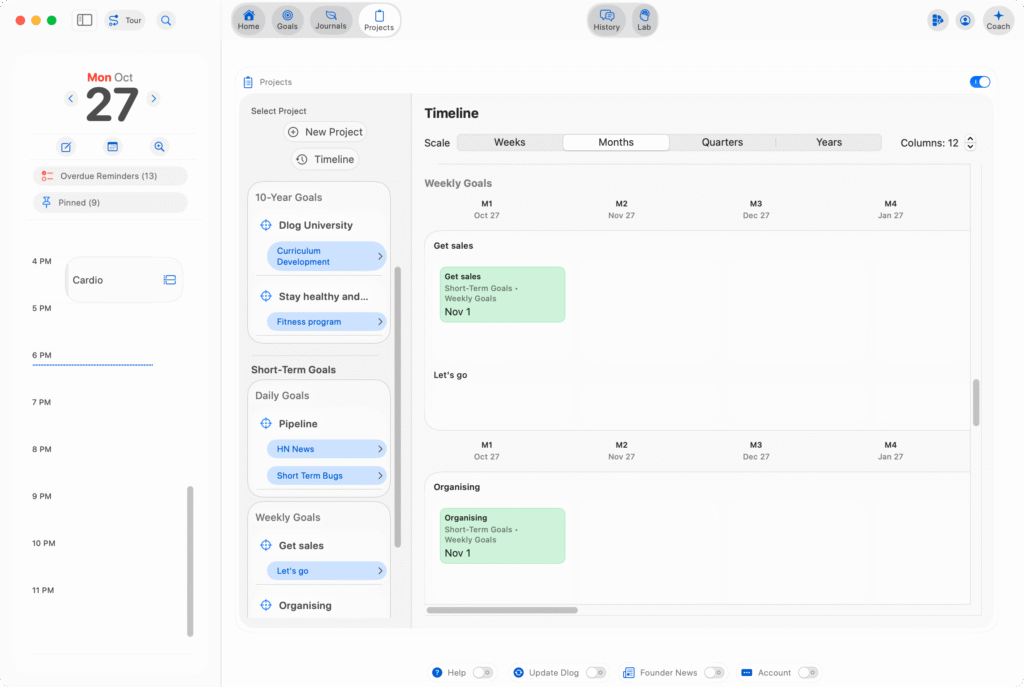The image size is (1024, 687).
Task: Open the Lab section
Action: pos(645,20)
